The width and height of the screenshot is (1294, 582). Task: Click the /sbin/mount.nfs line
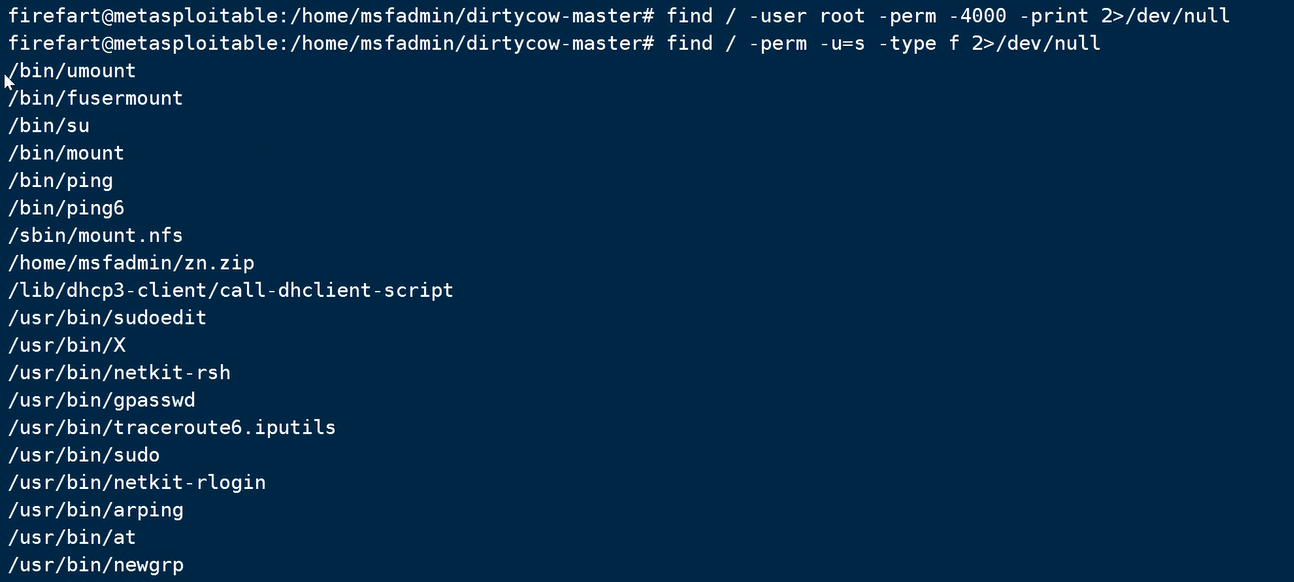point(96,235)
